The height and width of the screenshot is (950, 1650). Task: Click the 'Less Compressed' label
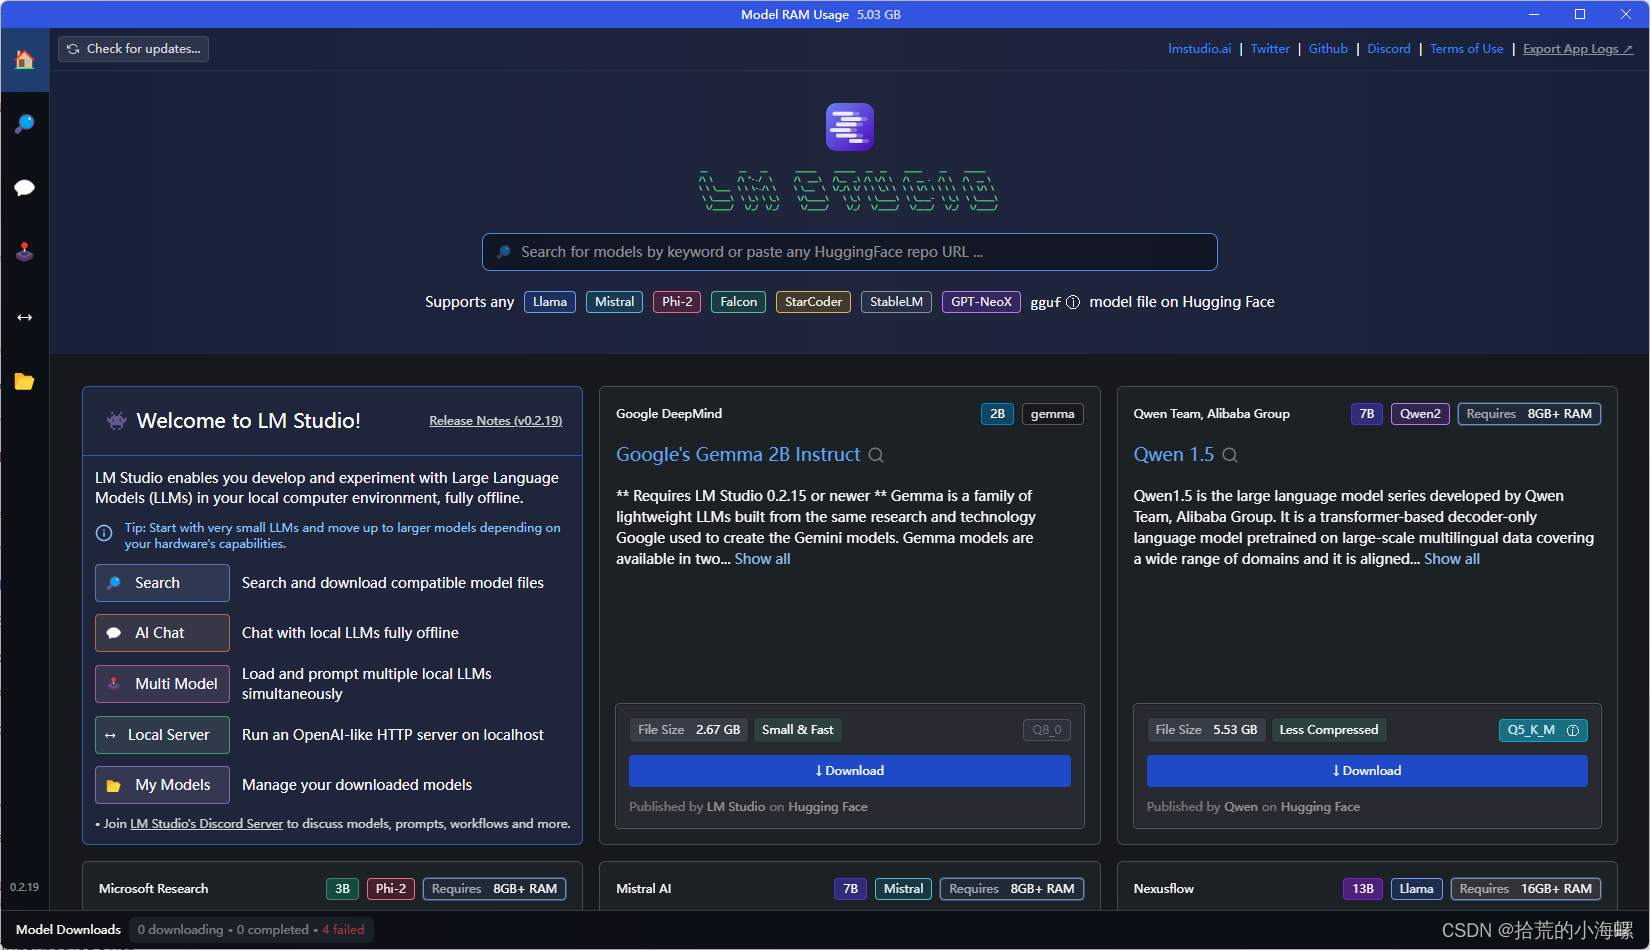(x=1329, y=730)
